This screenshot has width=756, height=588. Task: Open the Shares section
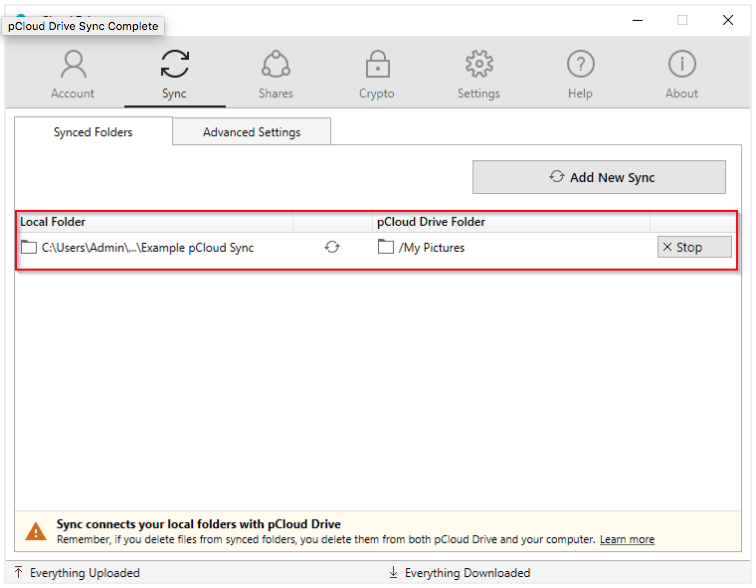[276, 74]
